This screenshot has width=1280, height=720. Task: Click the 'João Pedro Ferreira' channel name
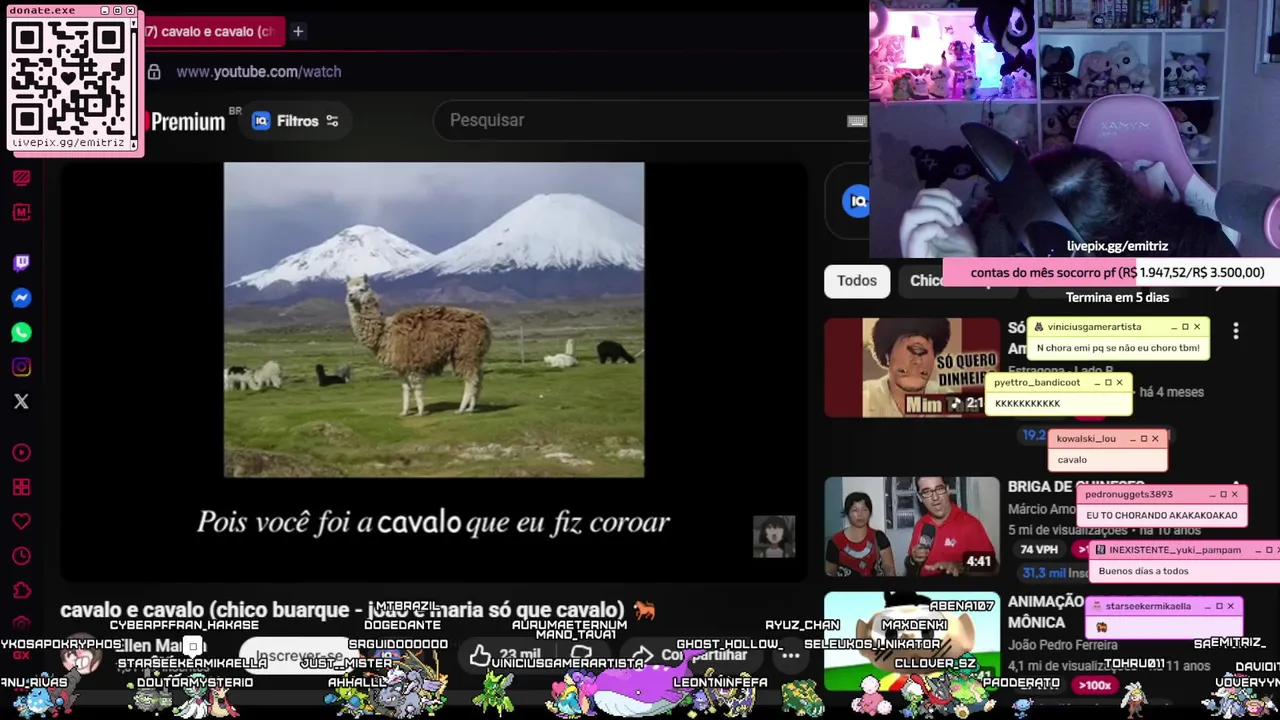(1064, 646)
